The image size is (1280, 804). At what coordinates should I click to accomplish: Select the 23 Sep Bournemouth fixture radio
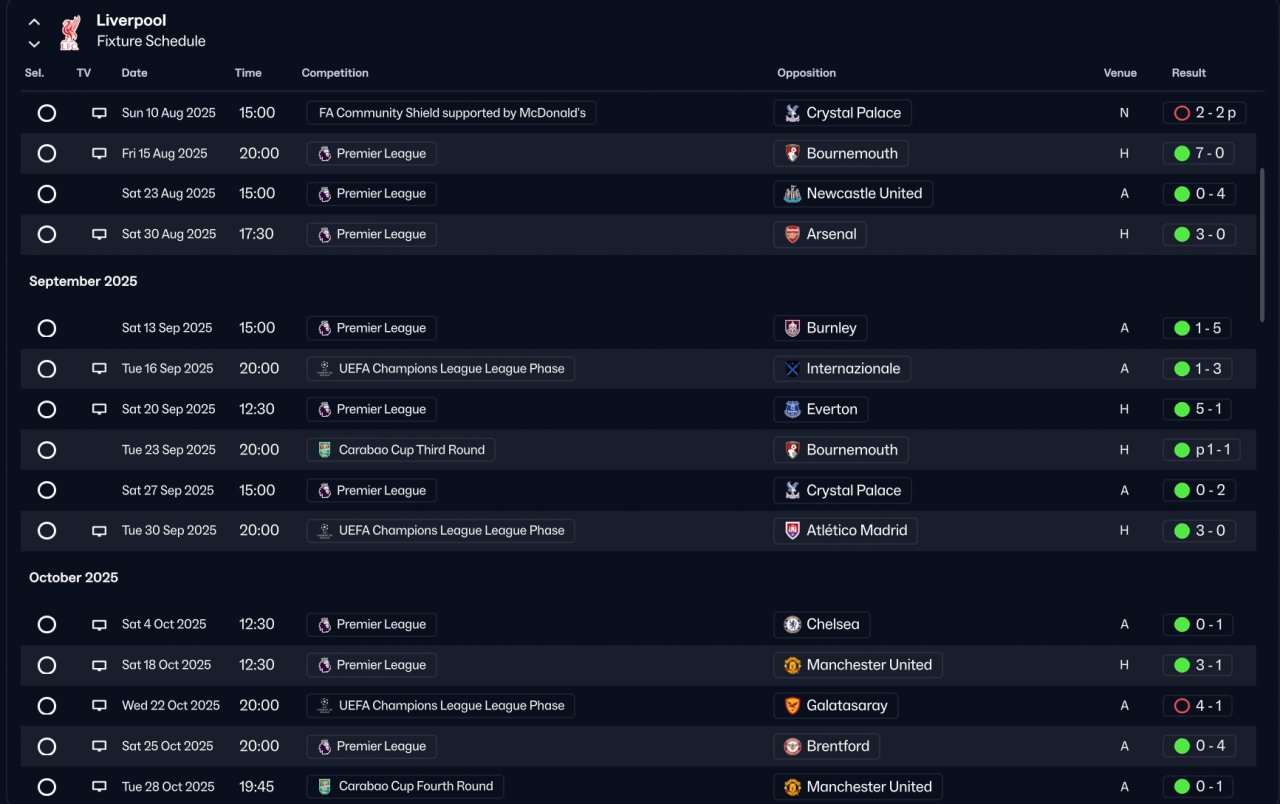point(46,450)
